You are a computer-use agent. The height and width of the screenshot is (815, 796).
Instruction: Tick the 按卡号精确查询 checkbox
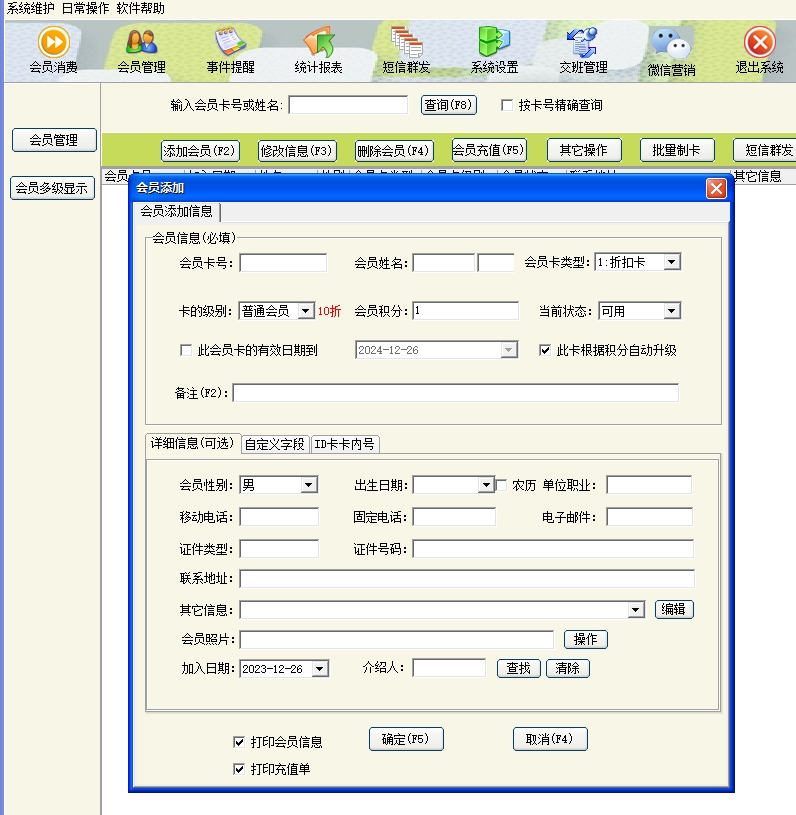[x=507, y=105]
